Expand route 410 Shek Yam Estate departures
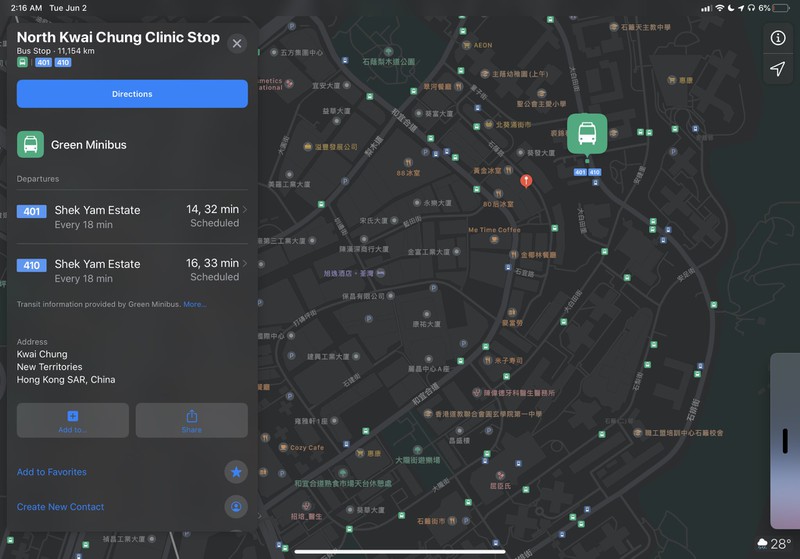800x559 pixels. (x=132, y=270)
